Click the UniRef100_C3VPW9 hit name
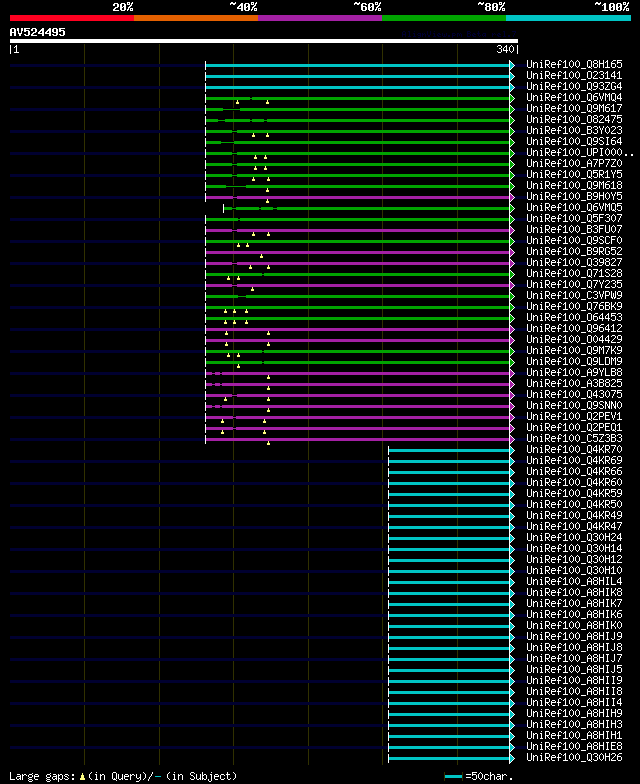This screenshot has width=640, height=784. [574, 296]
